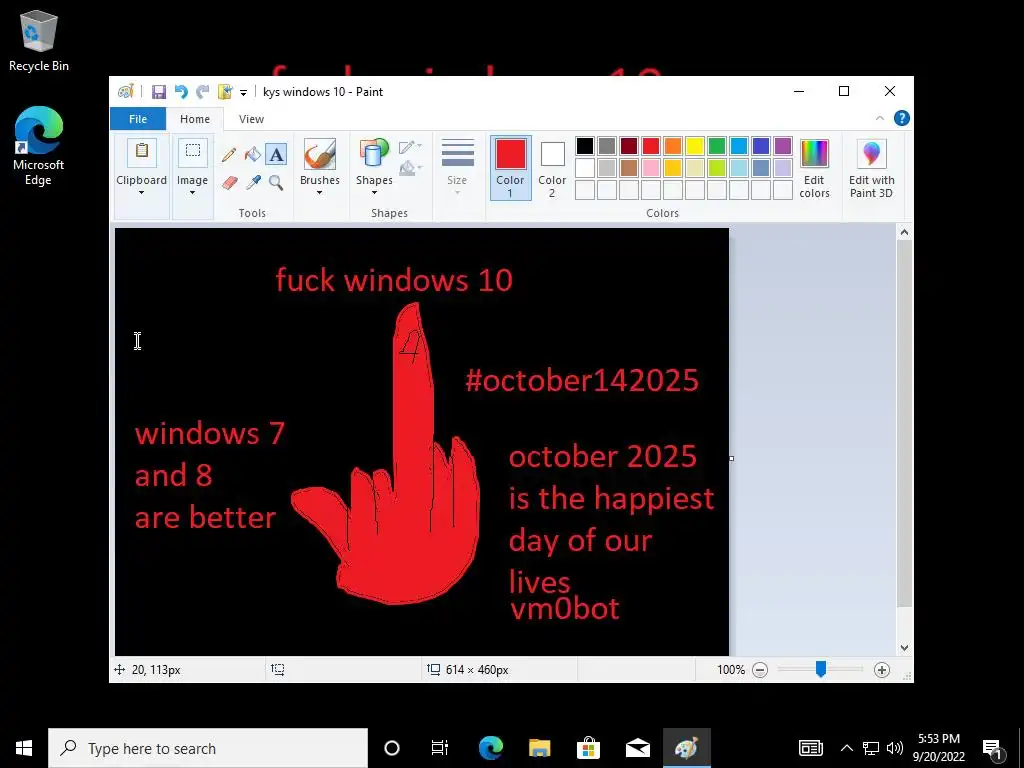Open File Explorer from the taskbar
Screen dimensions: 1024x768
539,748
